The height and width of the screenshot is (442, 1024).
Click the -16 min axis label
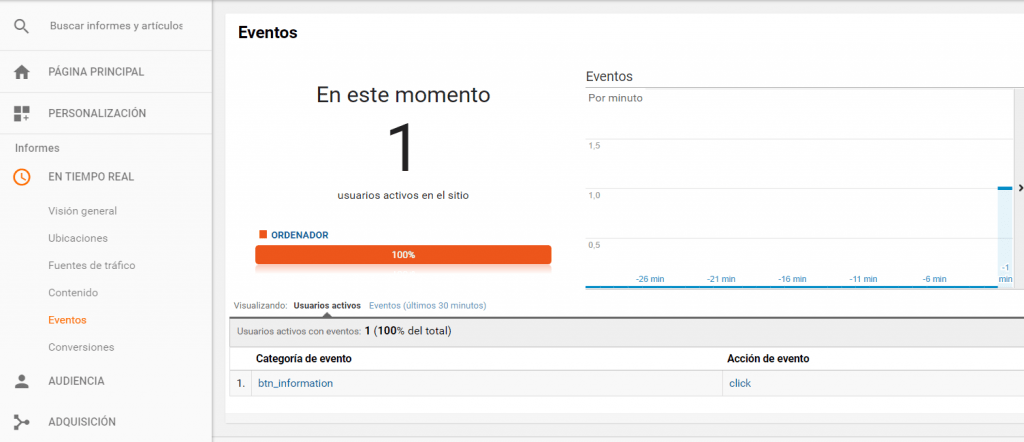792,279
